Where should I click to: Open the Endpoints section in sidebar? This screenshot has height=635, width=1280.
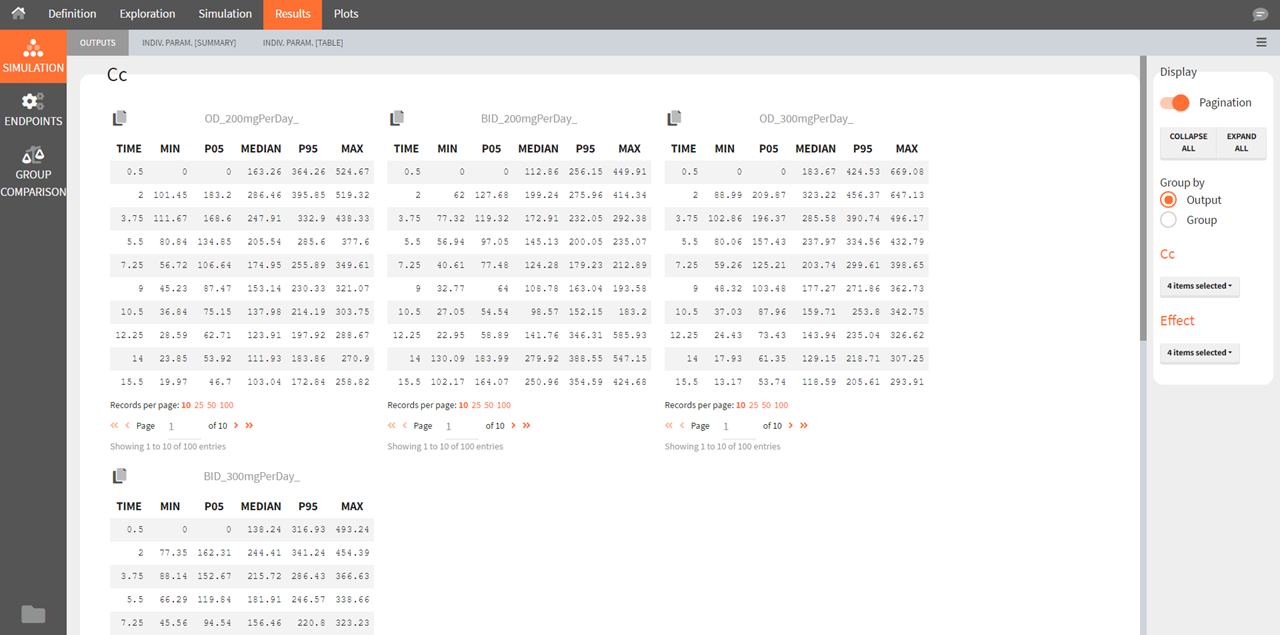[x=33, y=110]
